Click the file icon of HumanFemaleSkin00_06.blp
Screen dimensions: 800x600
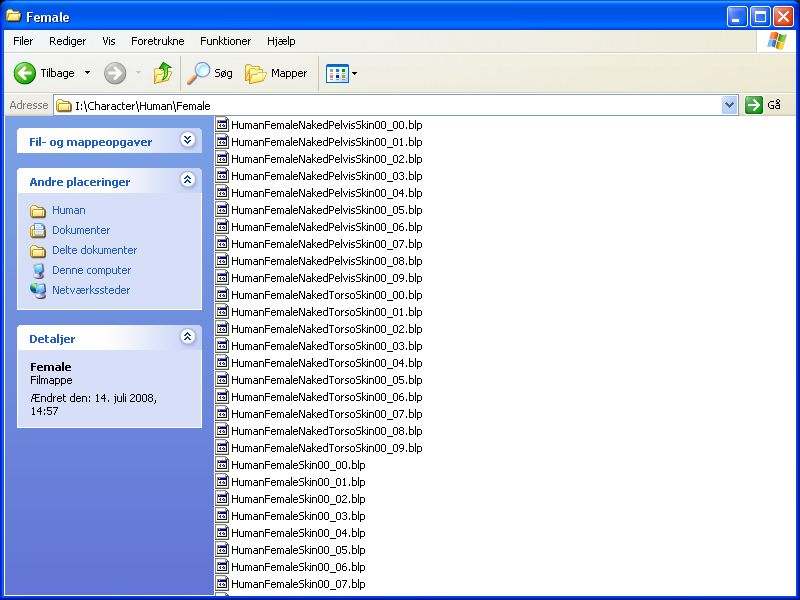(x=222, y=566)
